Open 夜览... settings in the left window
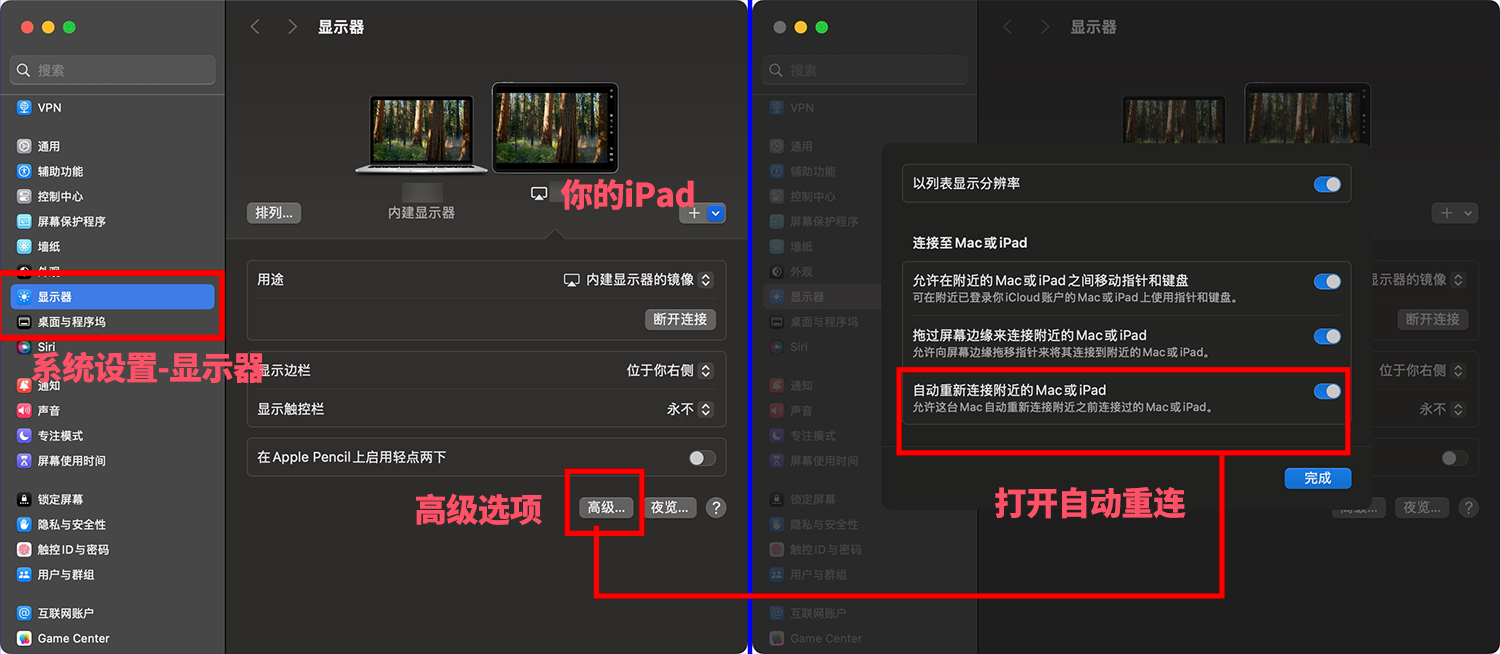The width and height of the screenshot is (1500, 654). (669, 507)
